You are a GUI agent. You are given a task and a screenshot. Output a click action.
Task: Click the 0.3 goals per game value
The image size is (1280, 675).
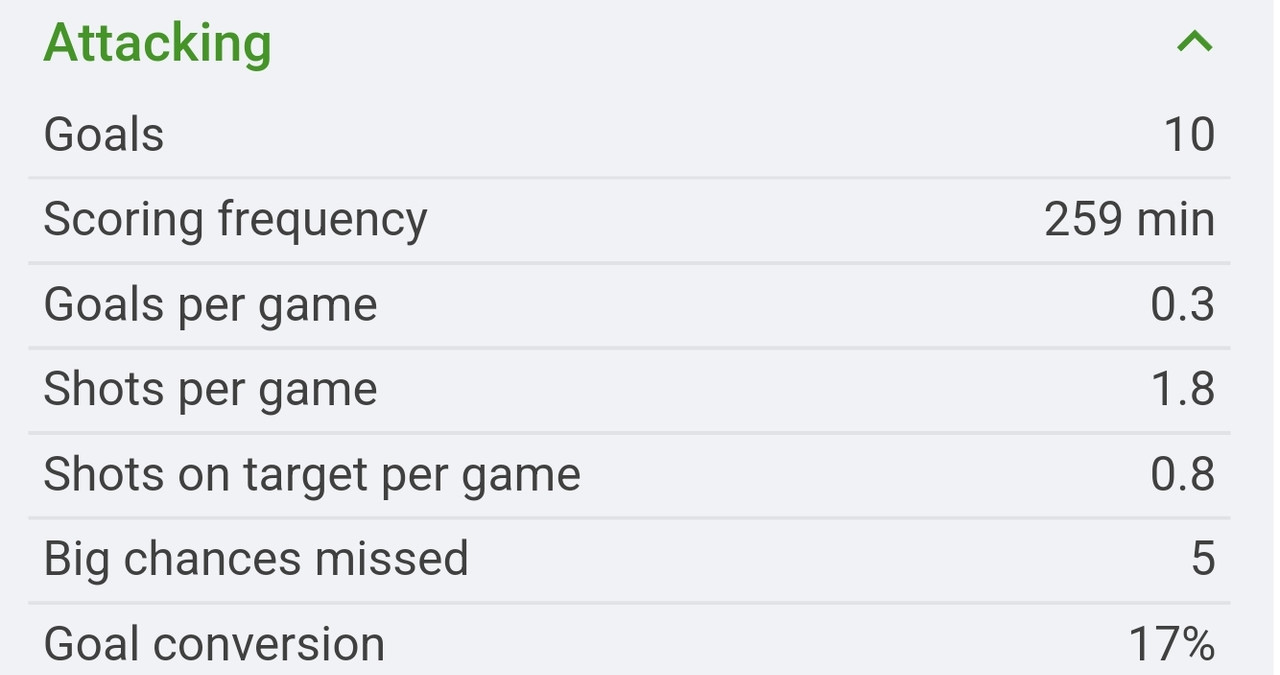pyautogui.click(x=1183, y=304)
